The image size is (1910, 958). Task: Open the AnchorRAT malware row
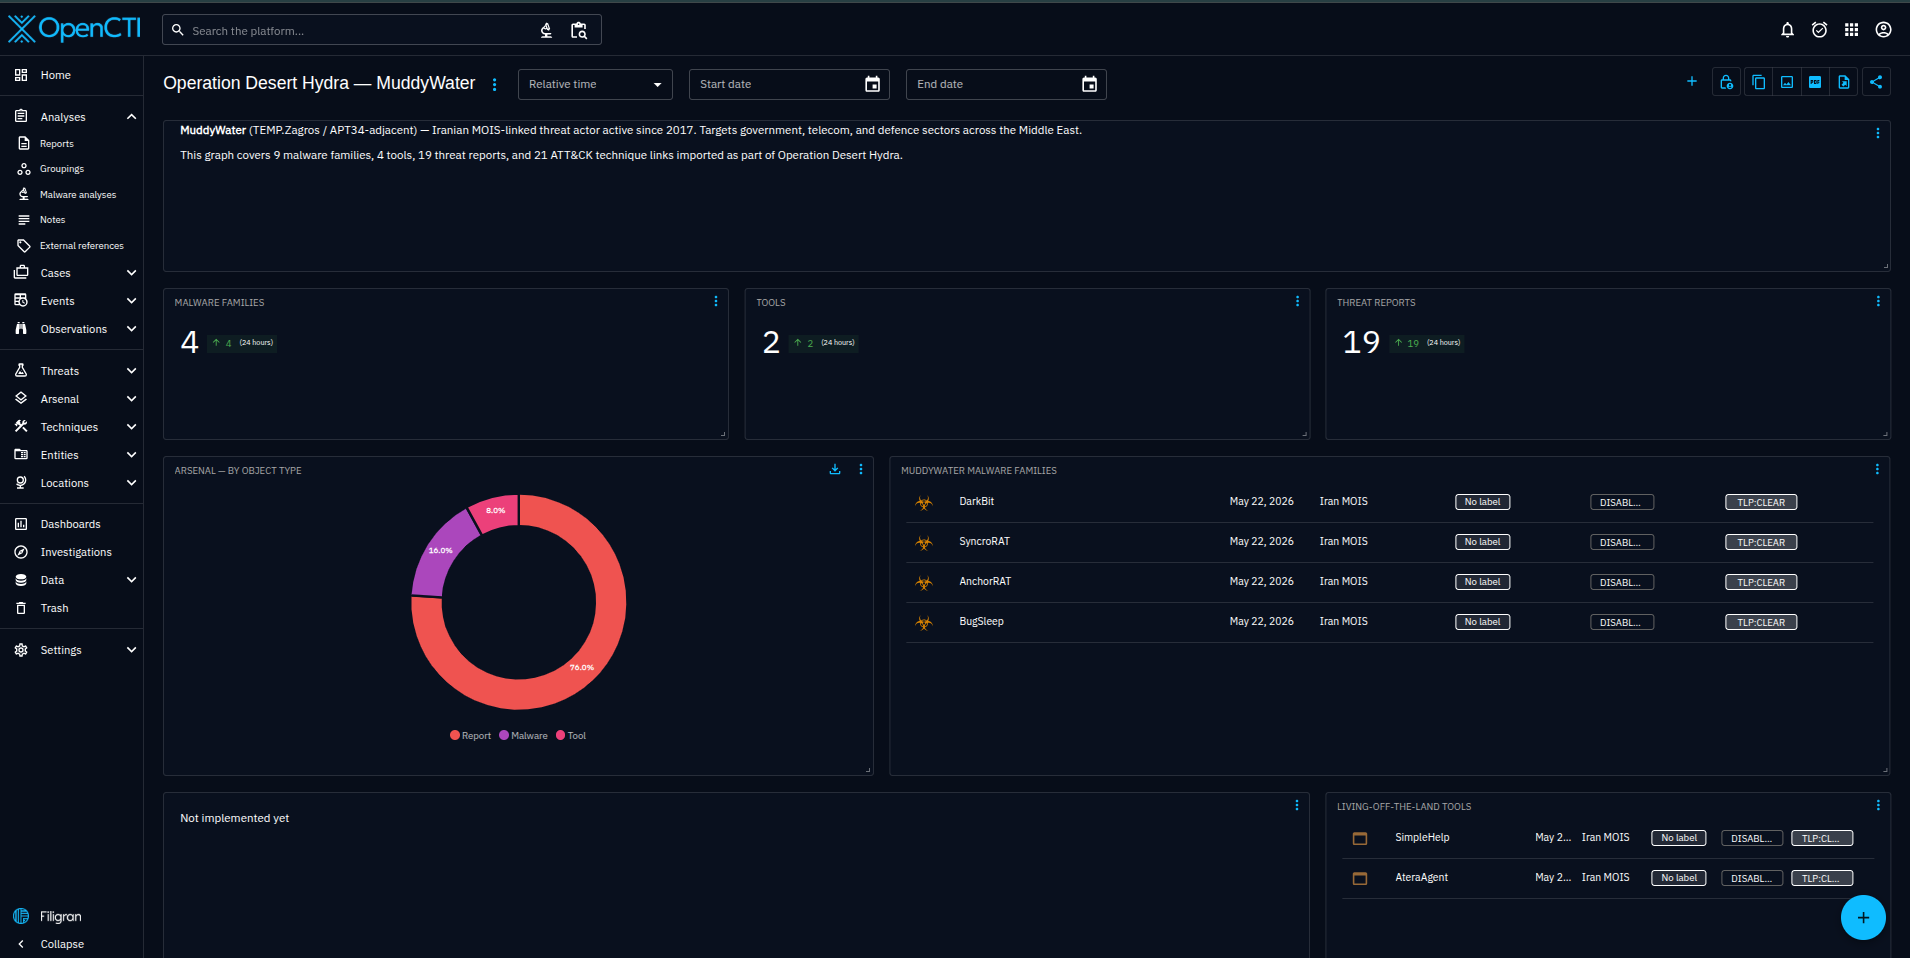[x=1389, y=582]
